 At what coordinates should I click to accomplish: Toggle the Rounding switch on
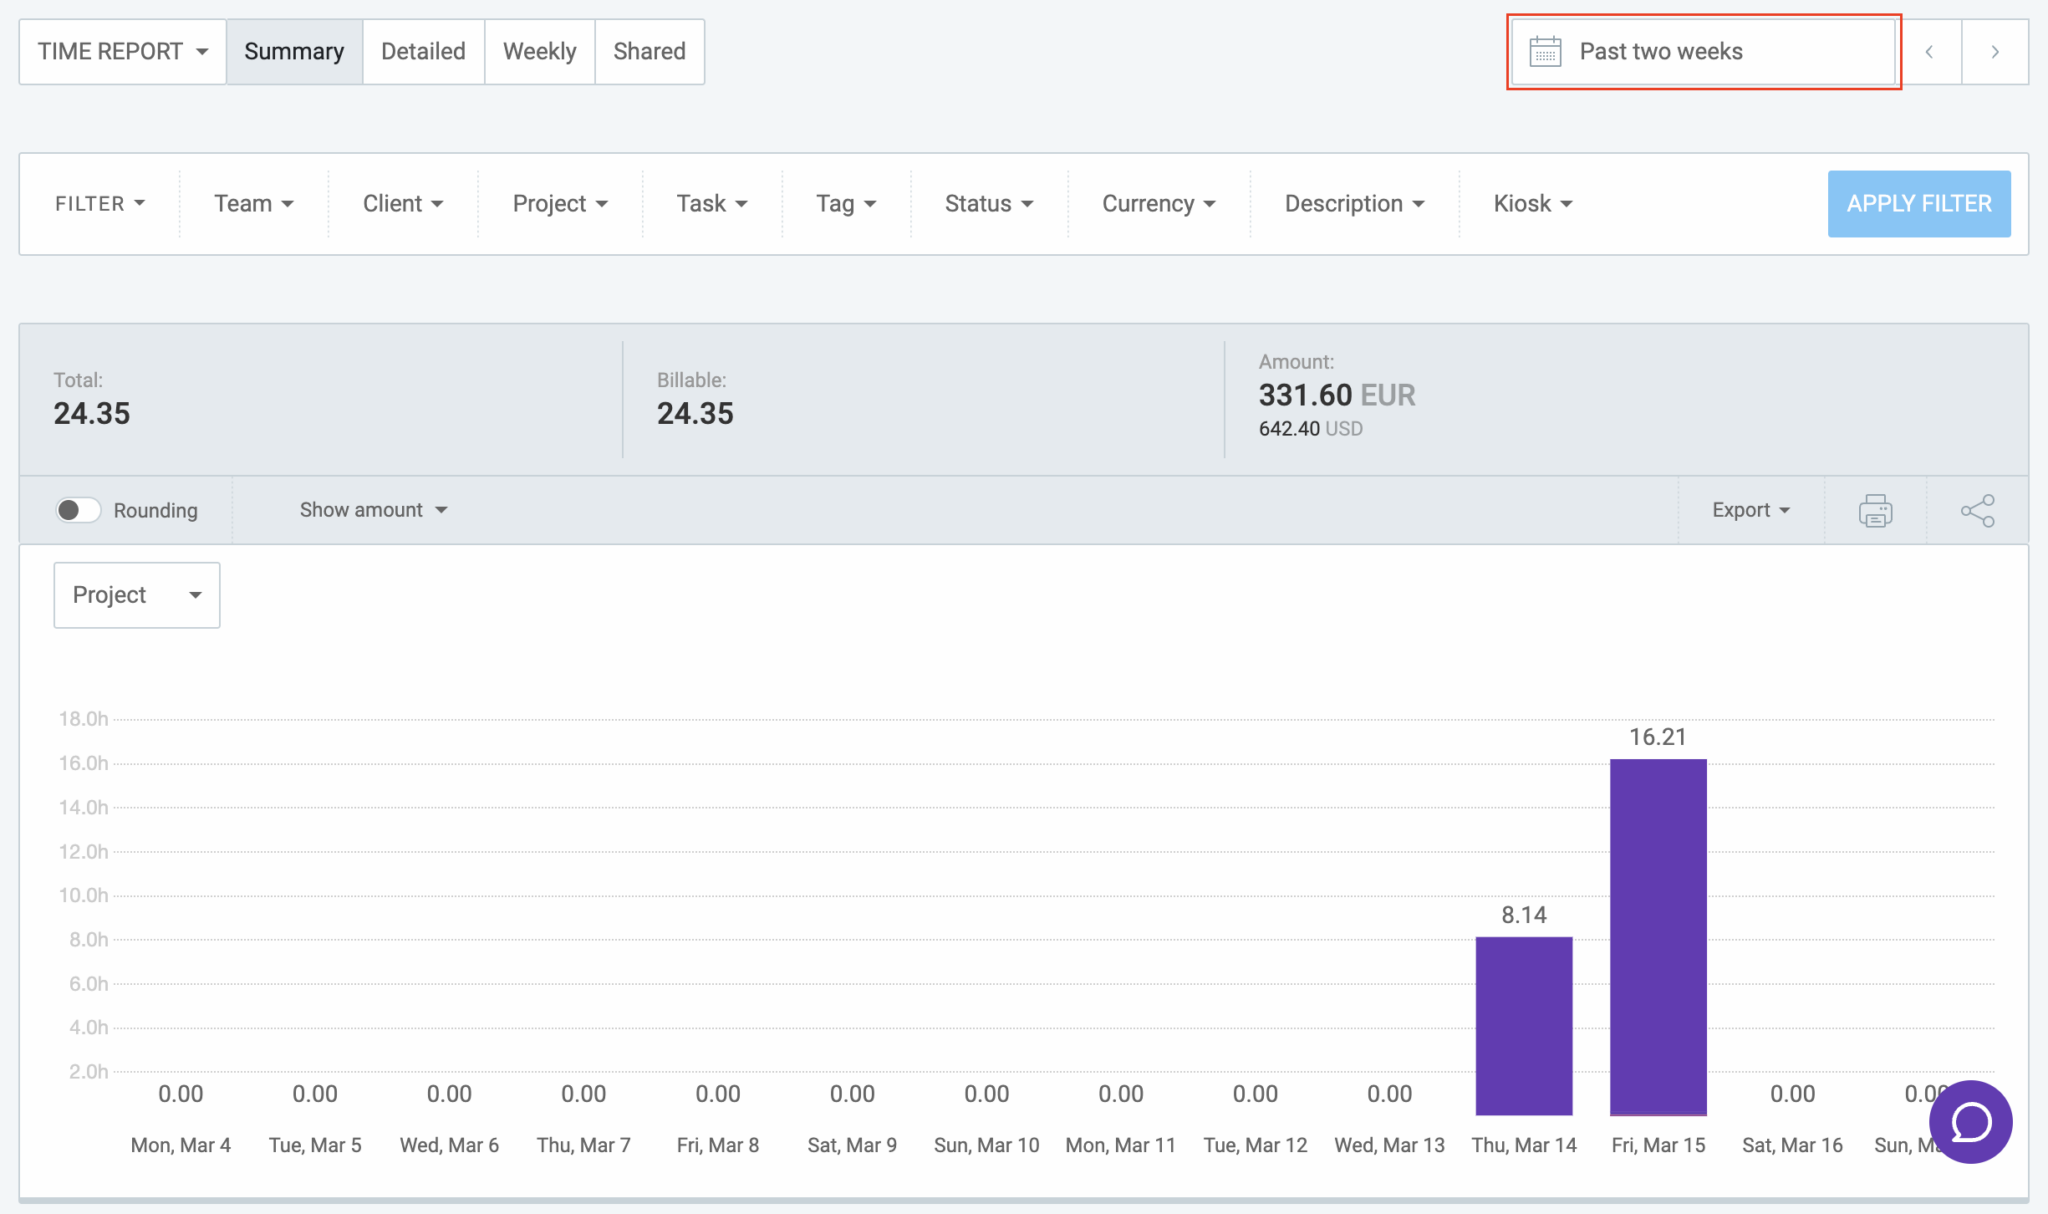pyautogui.click(x=79, y=510)
